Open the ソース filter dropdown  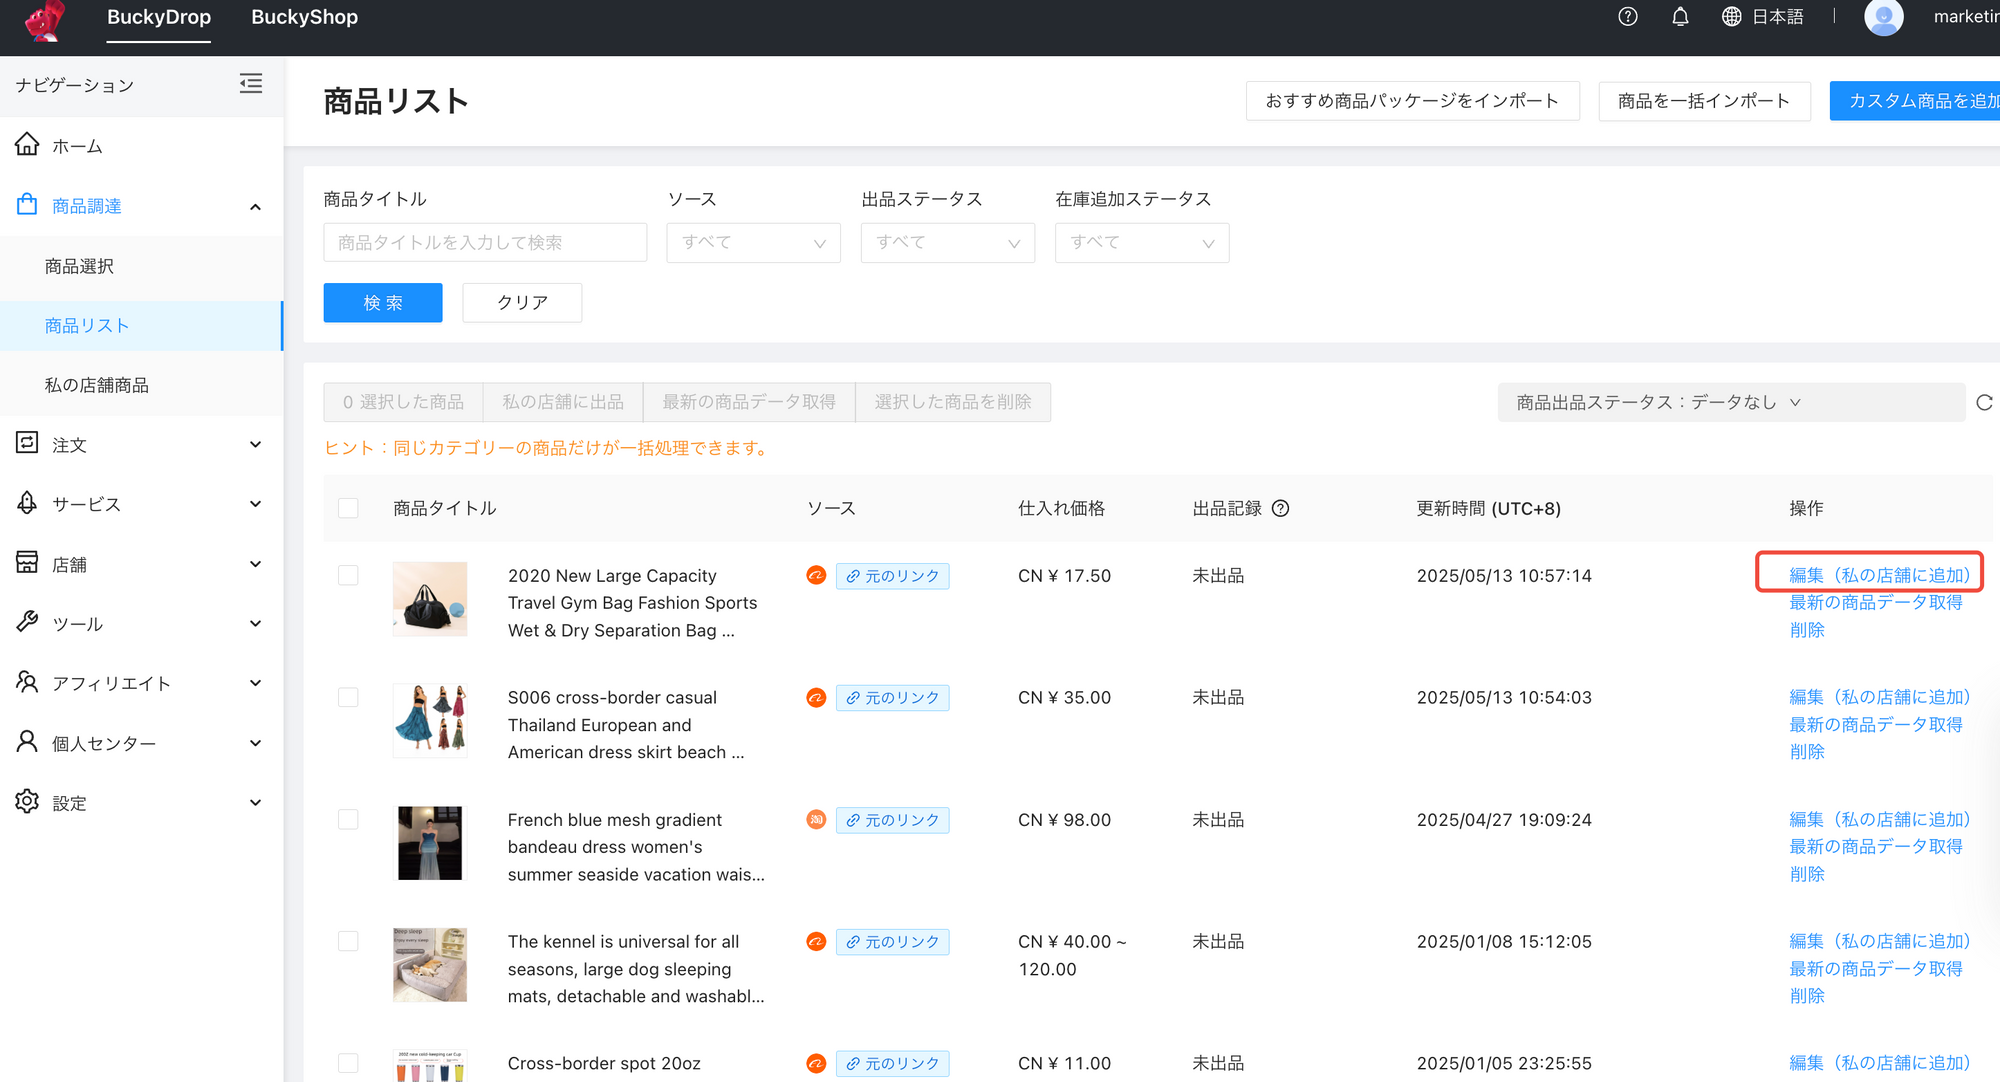[753, 242]
